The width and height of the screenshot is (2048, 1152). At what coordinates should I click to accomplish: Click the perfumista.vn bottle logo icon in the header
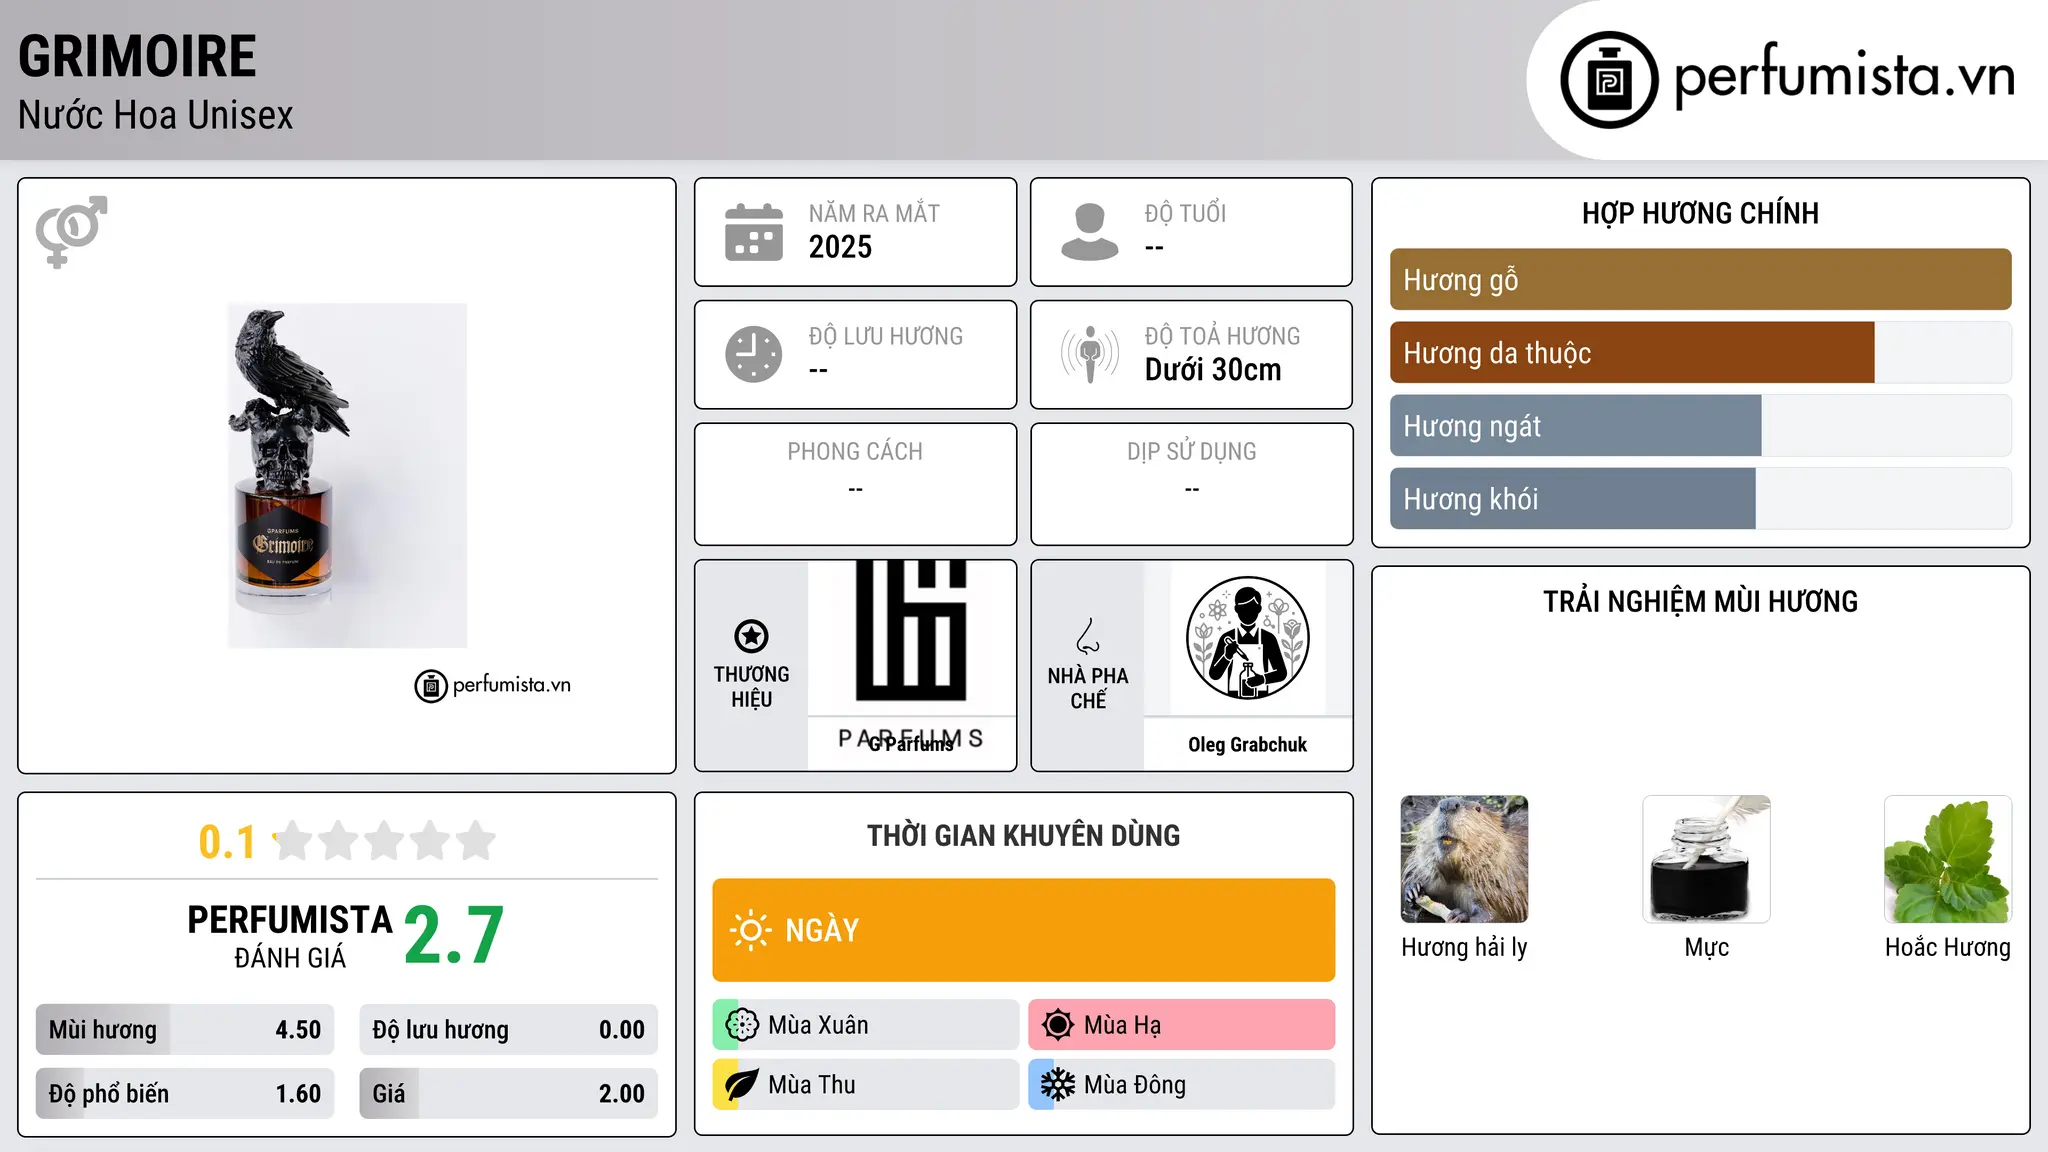[x=1609, y=80]
